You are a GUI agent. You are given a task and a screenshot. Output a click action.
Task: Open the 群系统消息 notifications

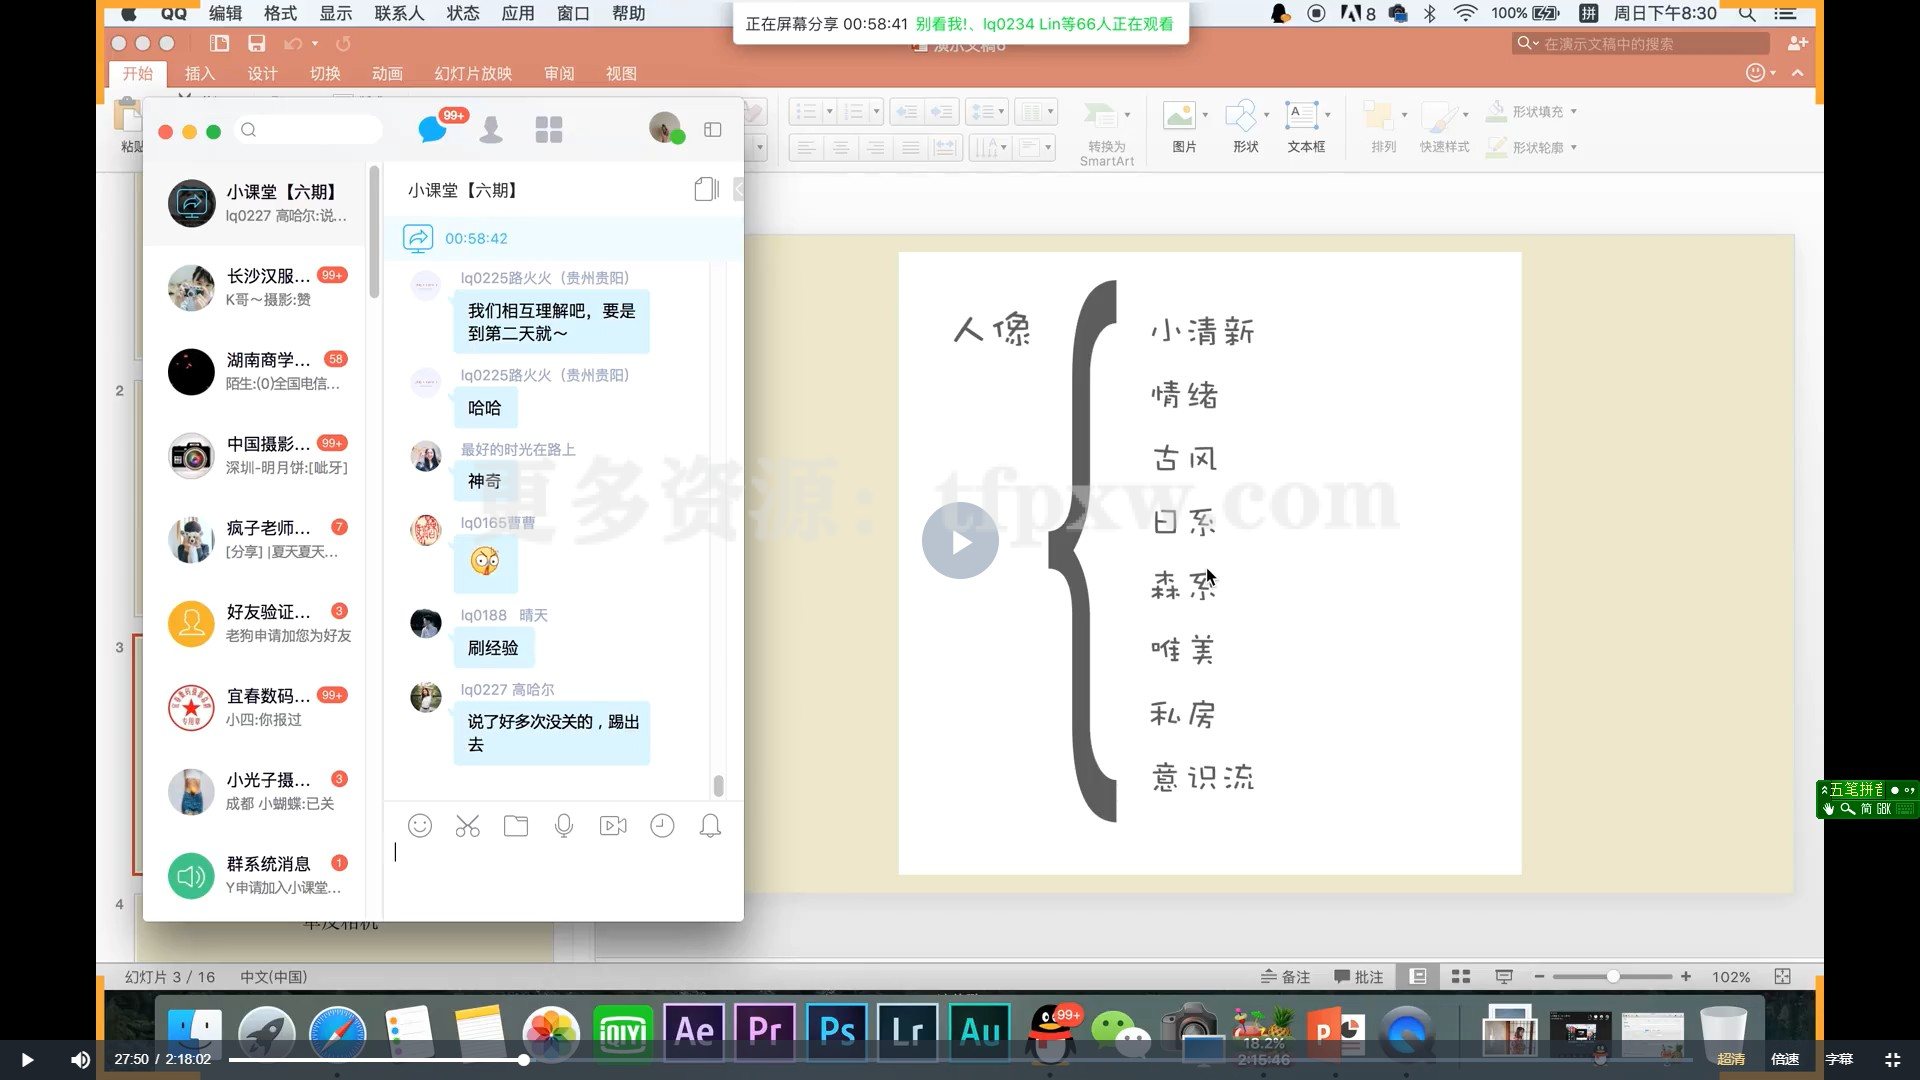(x=256, y=875)
